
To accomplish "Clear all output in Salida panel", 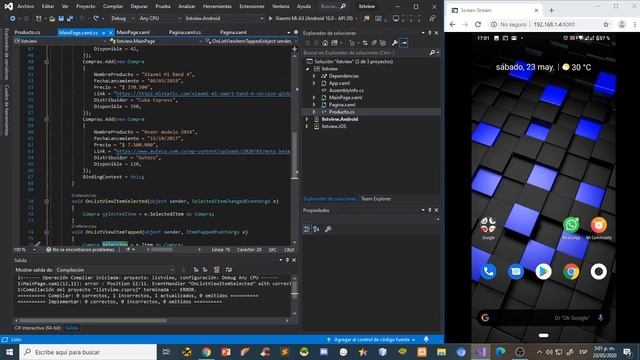I will pyautogui.click(x=217, y=270).
